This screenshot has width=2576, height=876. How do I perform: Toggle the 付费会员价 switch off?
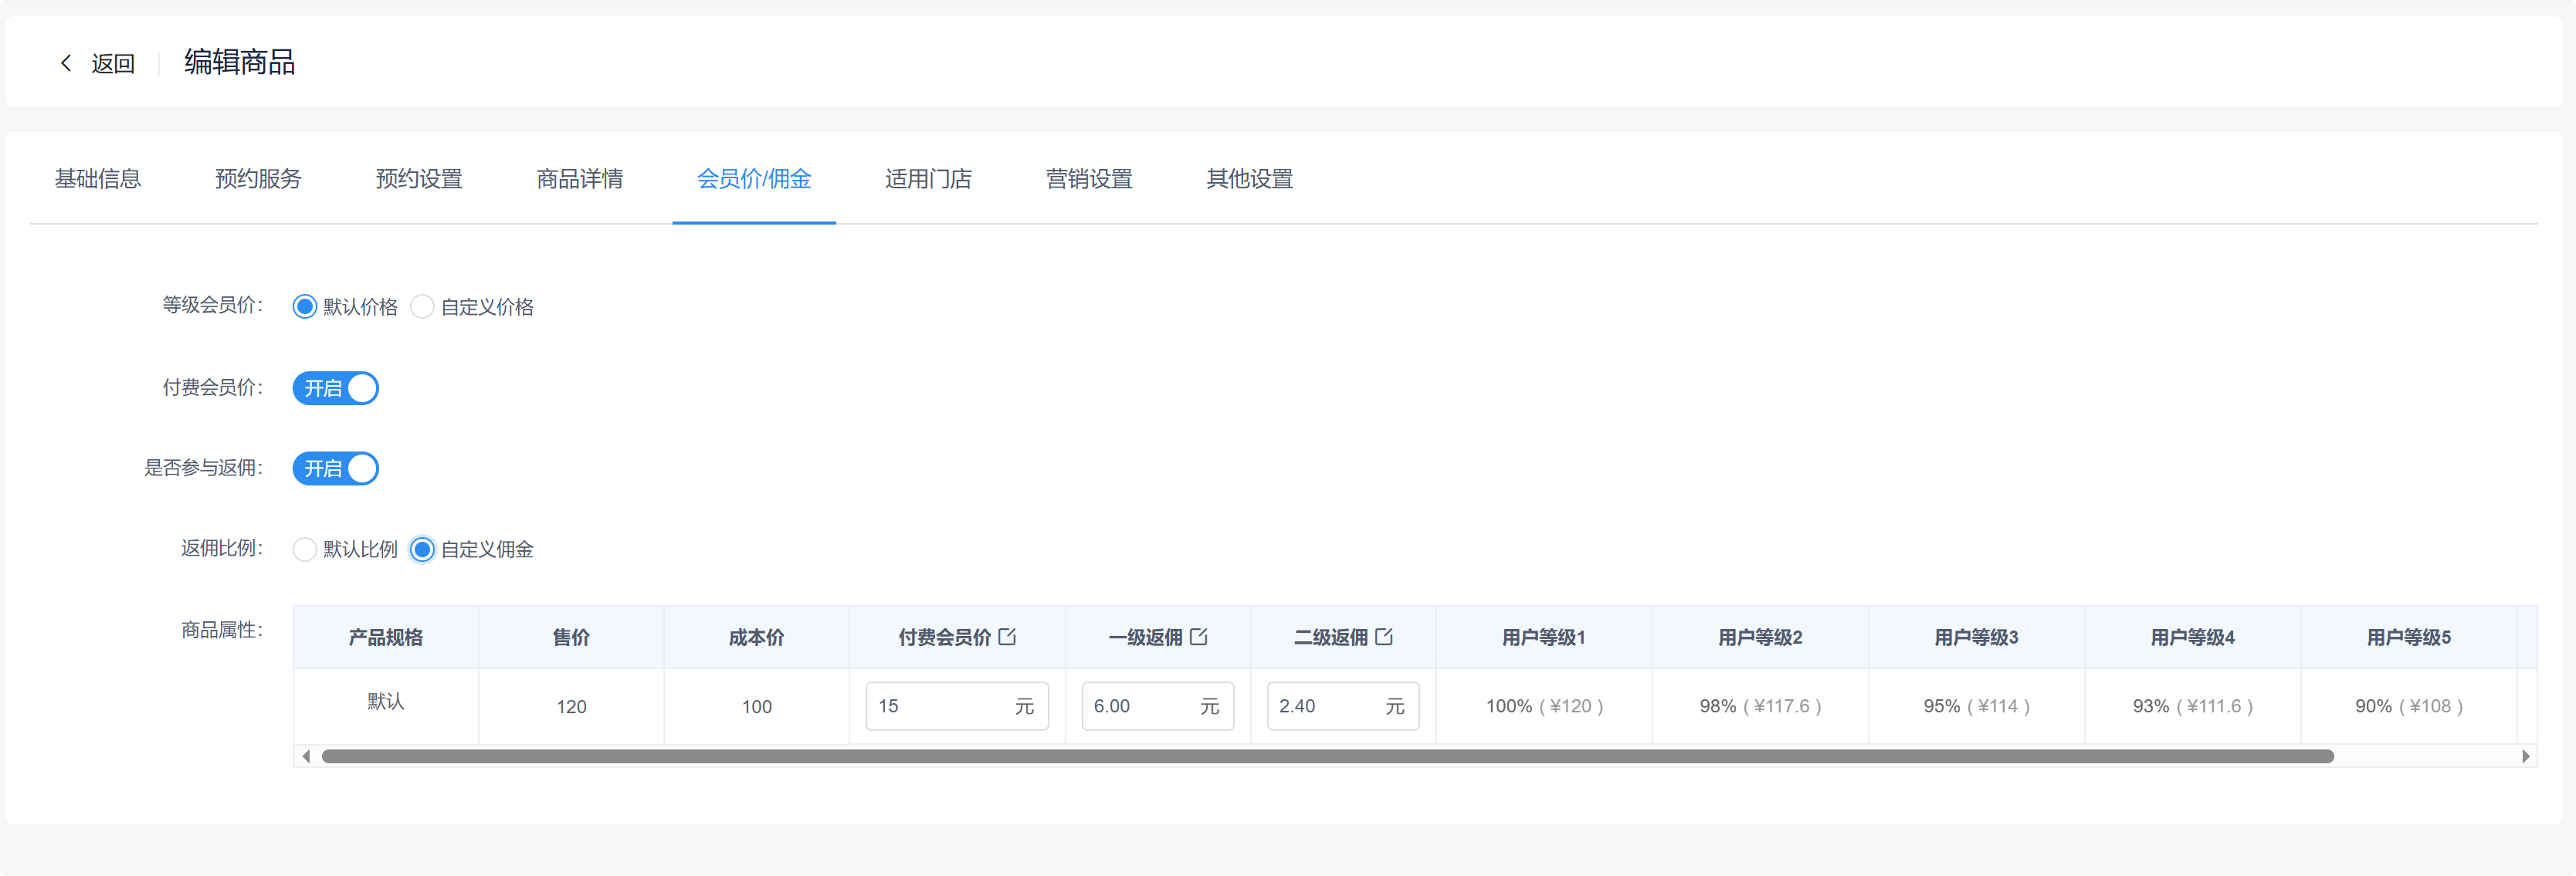coord(335,388)
